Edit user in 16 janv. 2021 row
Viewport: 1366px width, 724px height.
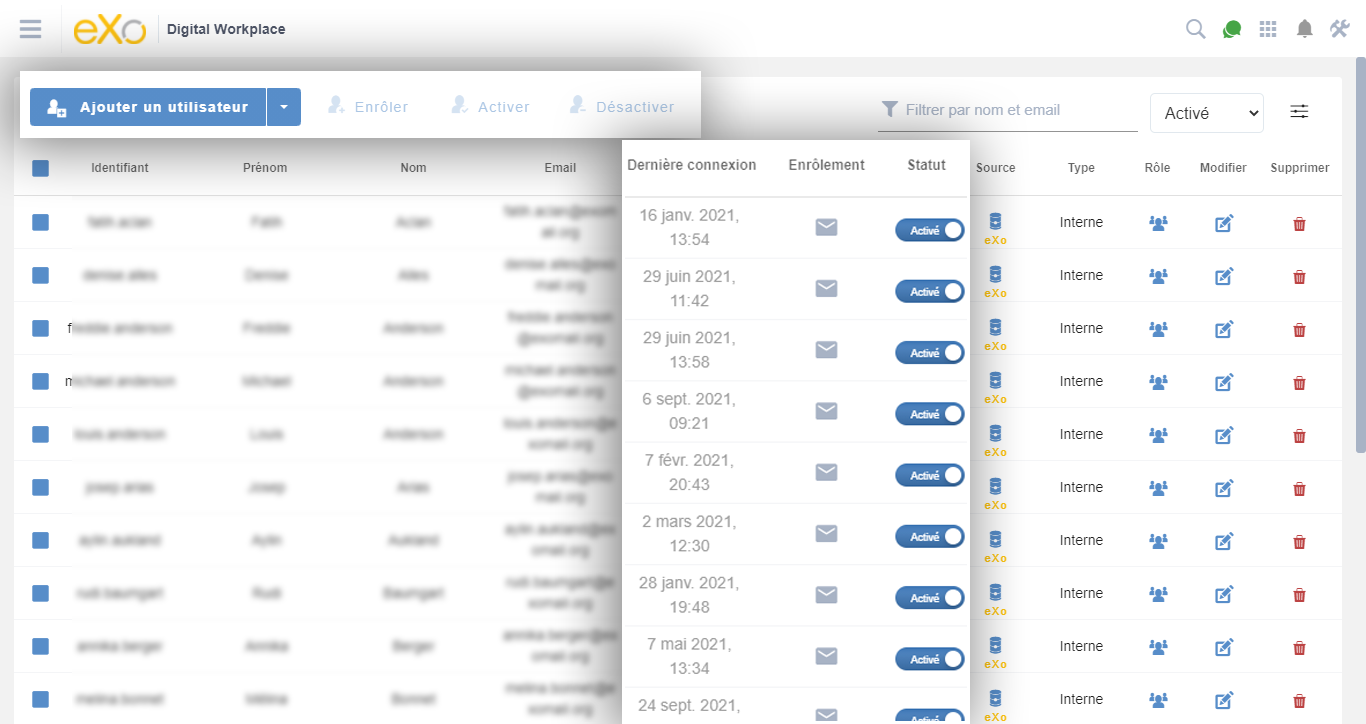click(x=1224, y=223)
